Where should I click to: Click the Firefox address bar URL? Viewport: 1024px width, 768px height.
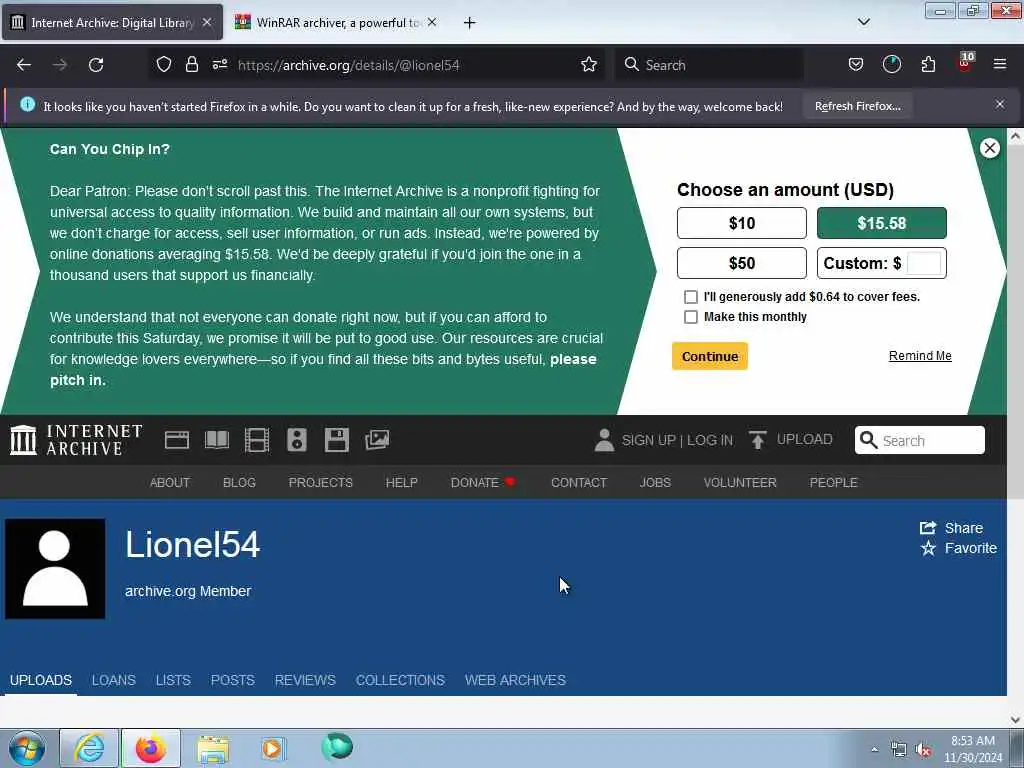click(x=349, y=65)
